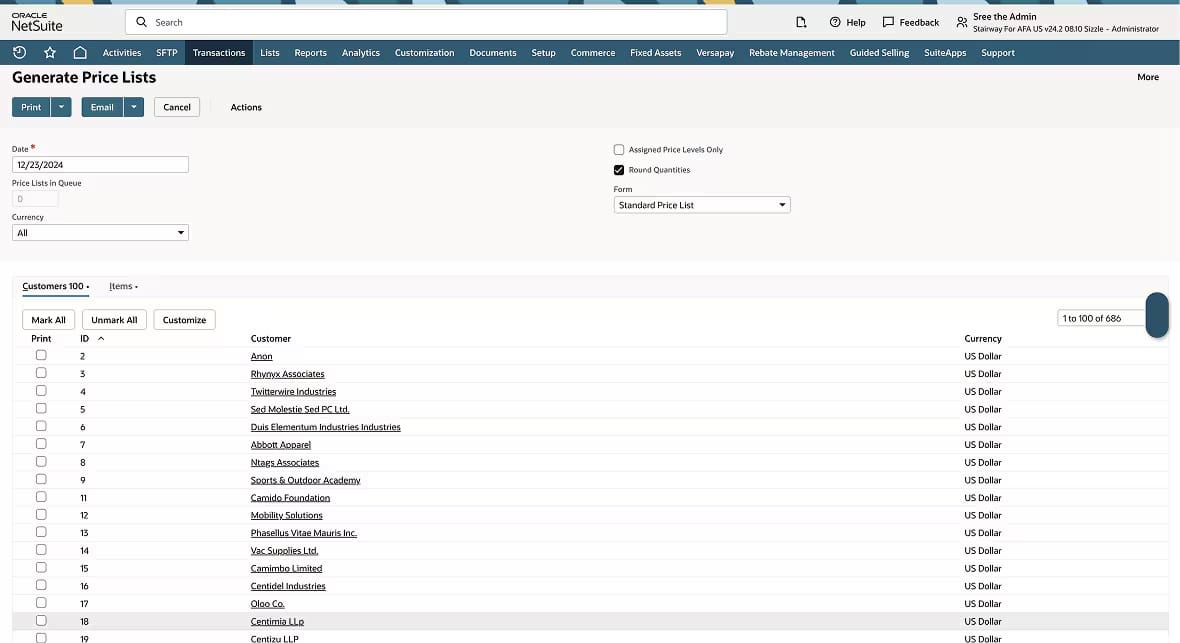Click the Shortcuts star icon
The image size is (1180, 643).
pos(50,52)
